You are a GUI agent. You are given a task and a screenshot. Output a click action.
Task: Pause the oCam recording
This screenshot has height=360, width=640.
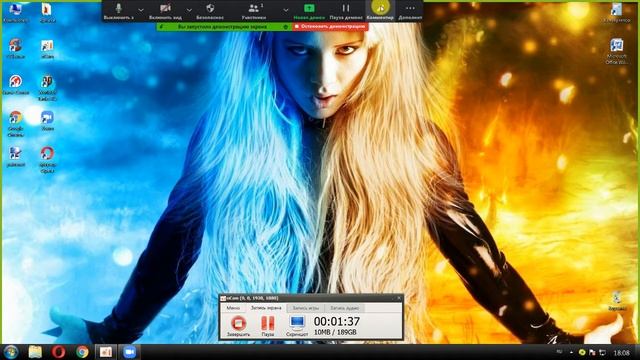(268, 325)
